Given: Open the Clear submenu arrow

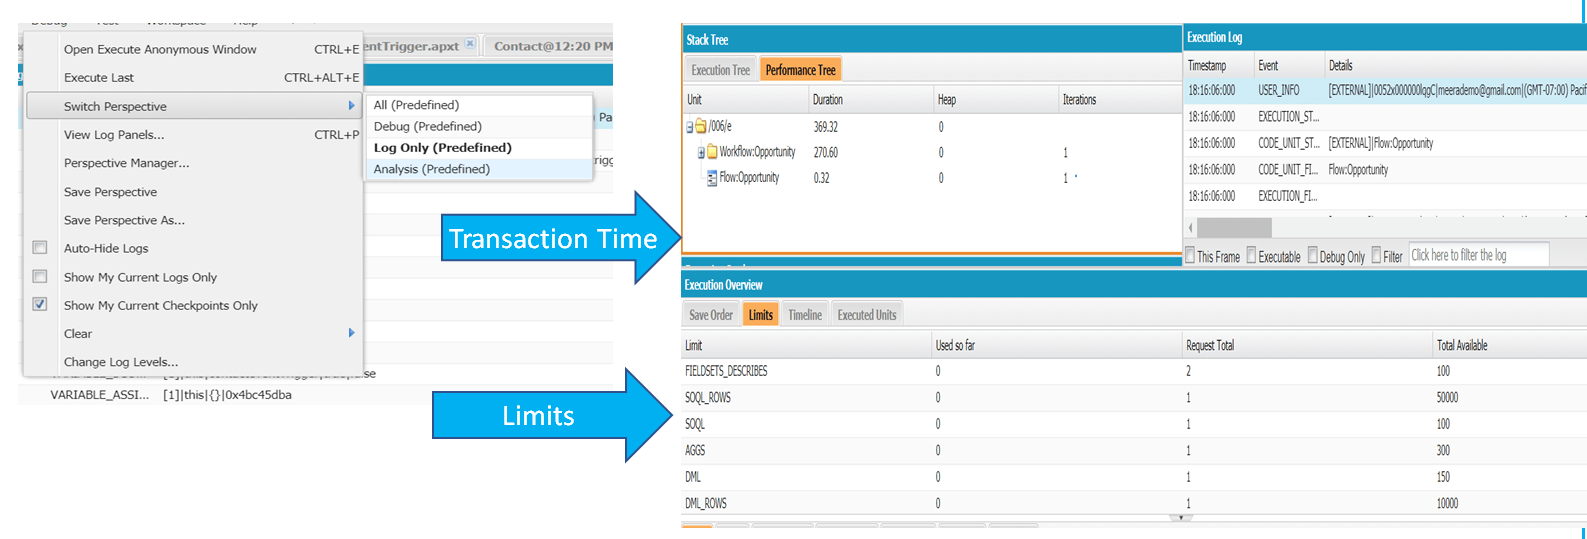Looking at the screenshot, I should pyautogui.click(x=351, y=333).
